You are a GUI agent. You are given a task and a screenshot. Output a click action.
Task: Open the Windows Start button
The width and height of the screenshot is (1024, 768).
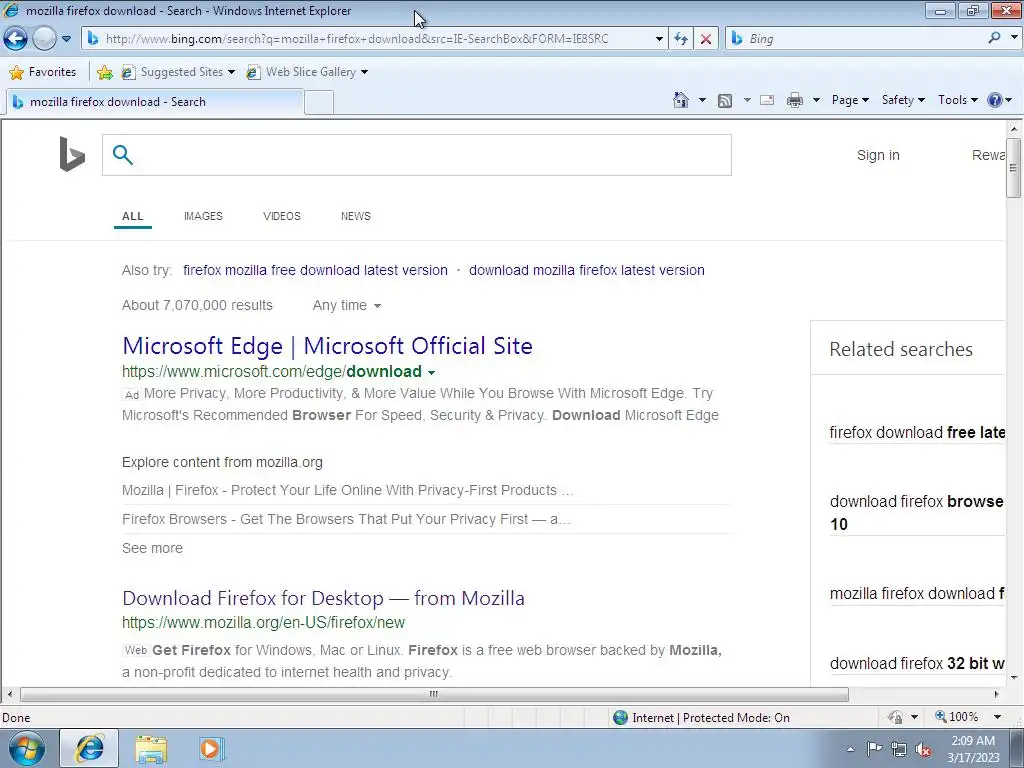[26, 748]
